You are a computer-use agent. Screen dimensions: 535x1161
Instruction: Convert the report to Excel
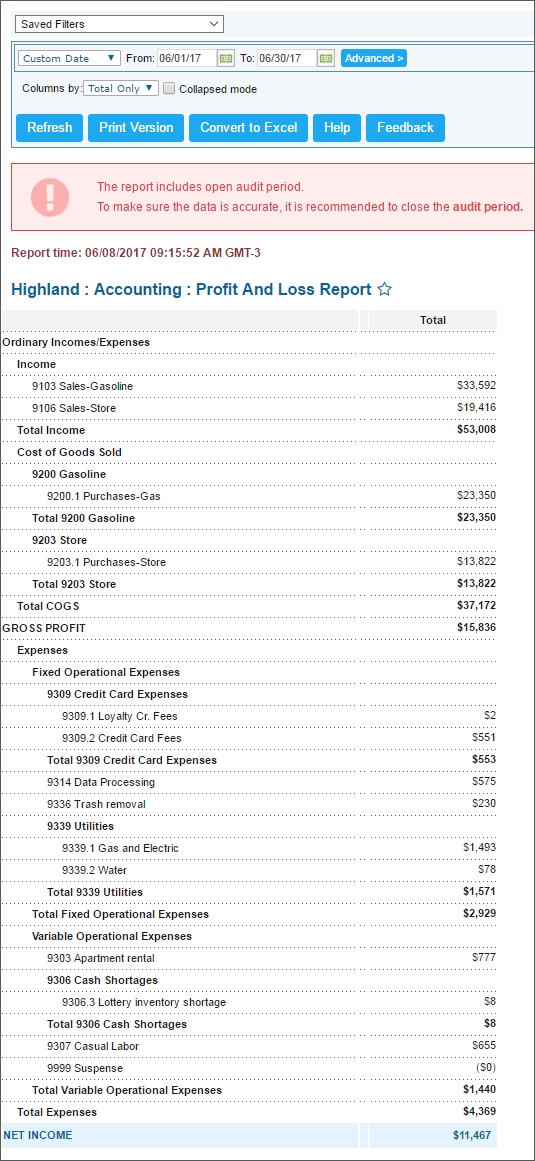pyautogui.click(x=249, y=127)
